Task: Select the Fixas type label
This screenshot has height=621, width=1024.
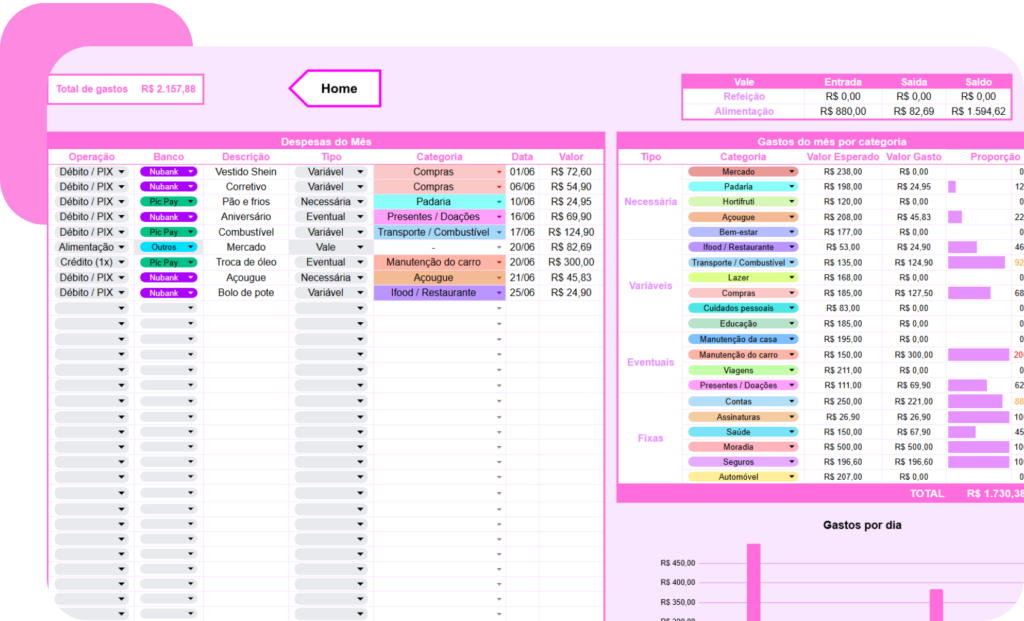Action: click(650, 438)
